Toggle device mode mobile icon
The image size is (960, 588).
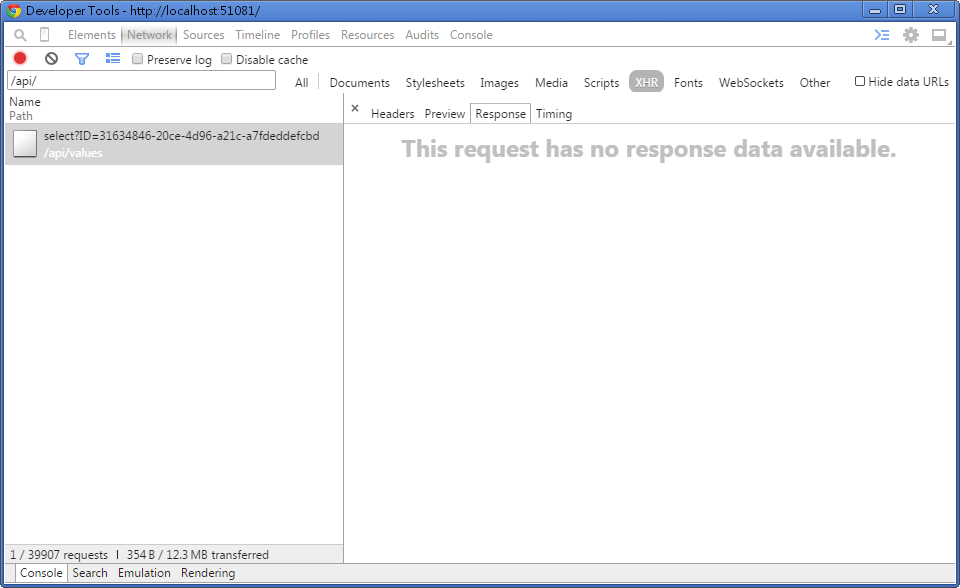[44, 35]
